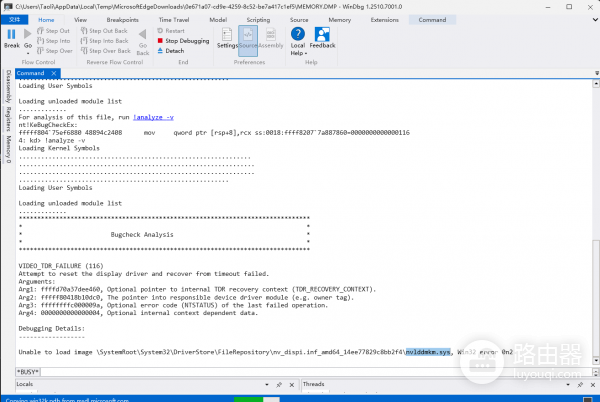The image size is (600, 402).
Task: Open the Source ribbon tab
Action: pyautogui.click(x=299, y=20)
